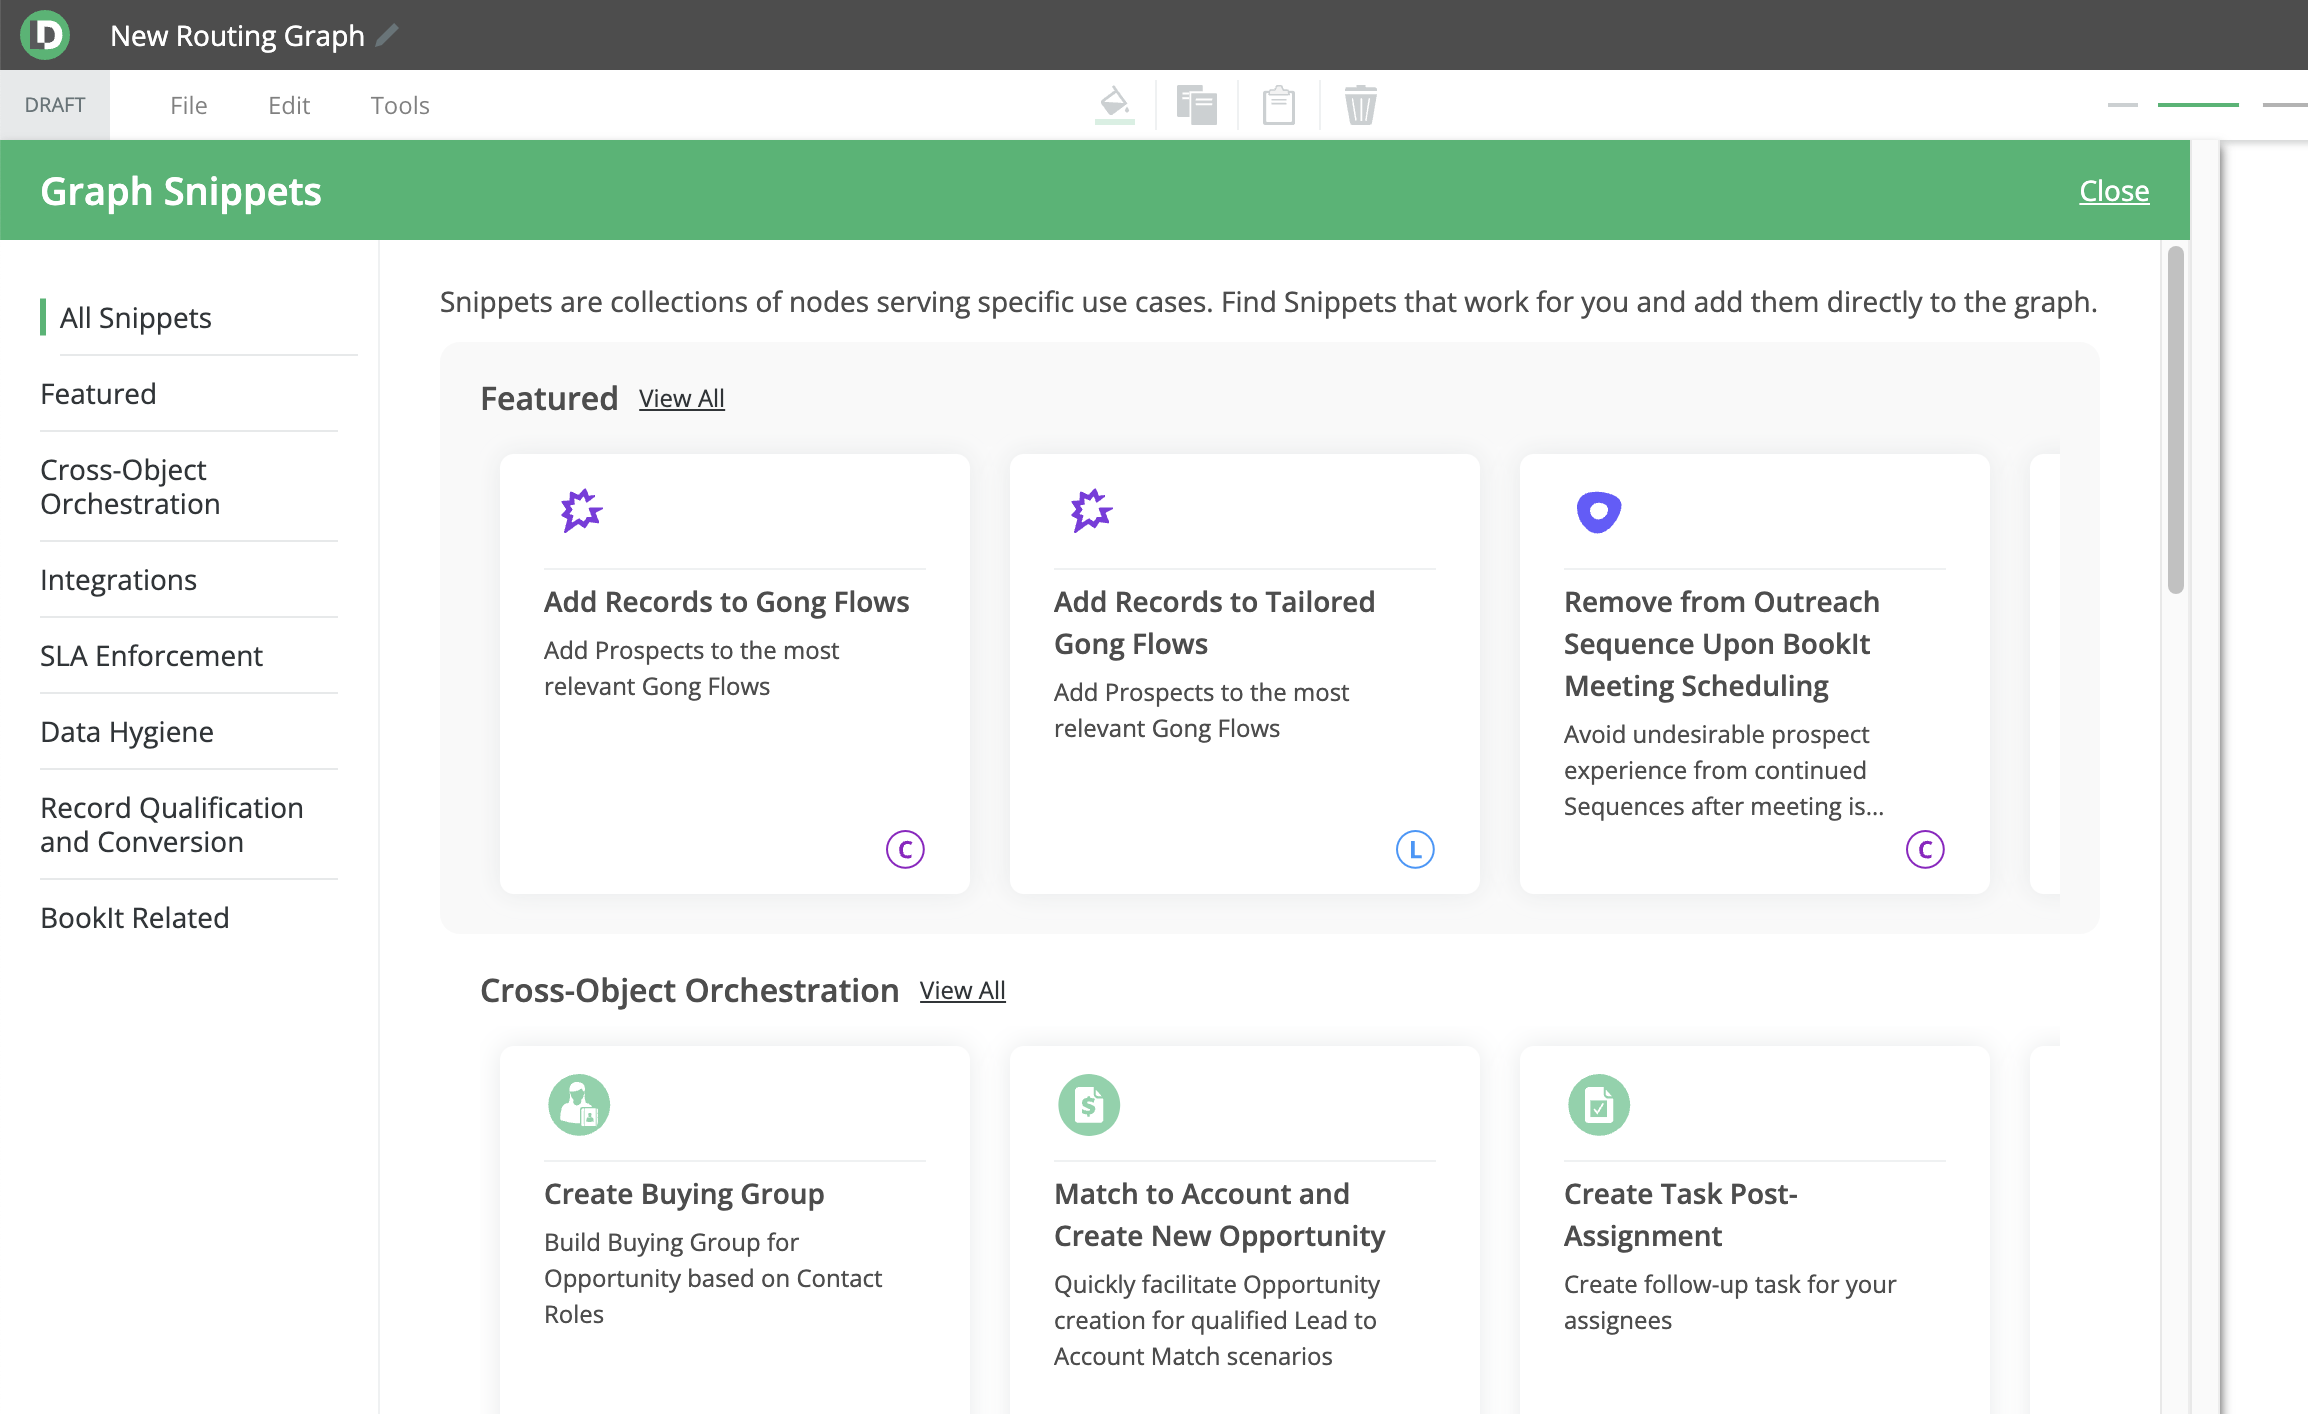
Task: Click the dollar icon on Match to Account card
Action: click(1090, 1104)
